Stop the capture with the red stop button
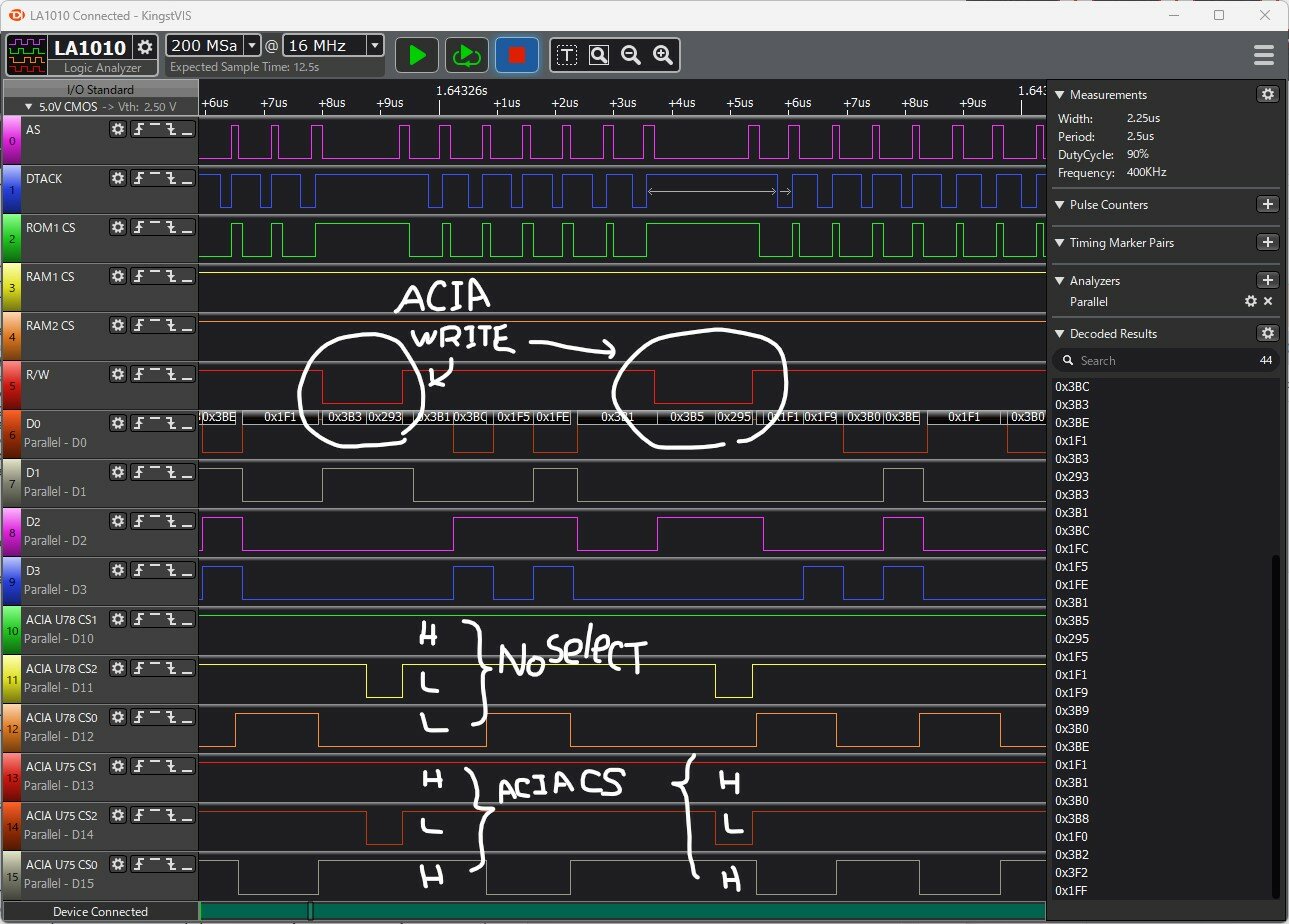The image size is (1289, 924). point(517,55)
